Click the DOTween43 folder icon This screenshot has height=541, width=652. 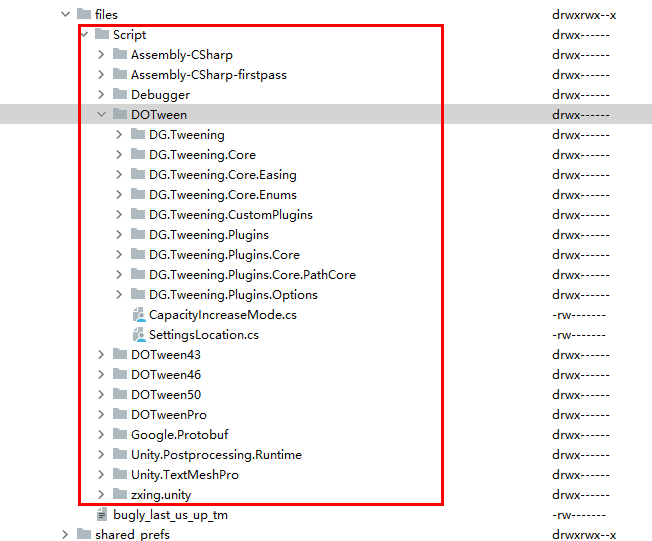tap(120, 353)
